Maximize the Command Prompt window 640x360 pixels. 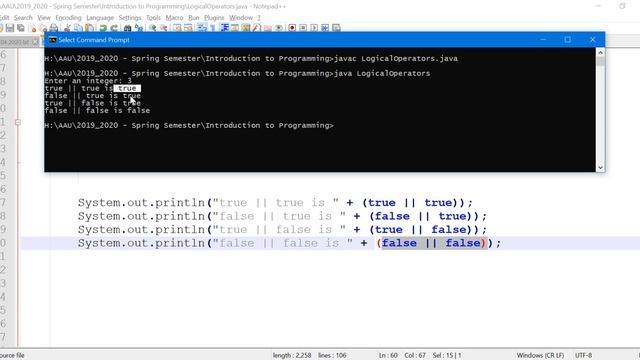pyautogui.click(x=567, y=40)
